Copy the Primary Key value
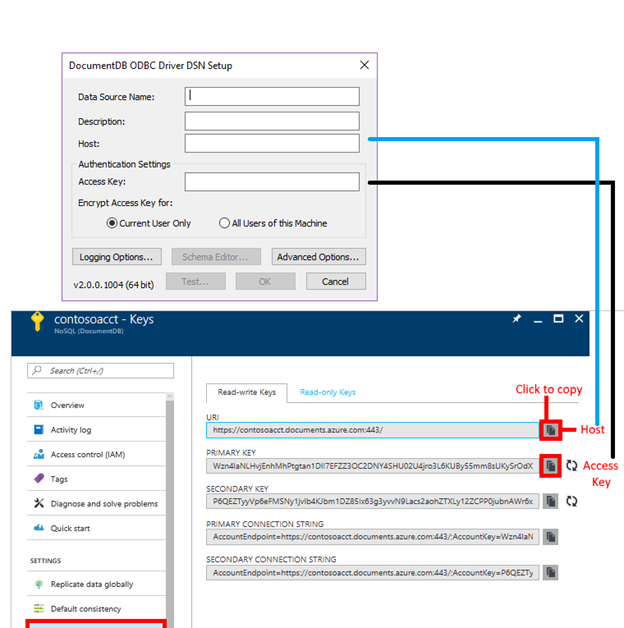Viewport: 624px width, 628px height. (551, 466)
